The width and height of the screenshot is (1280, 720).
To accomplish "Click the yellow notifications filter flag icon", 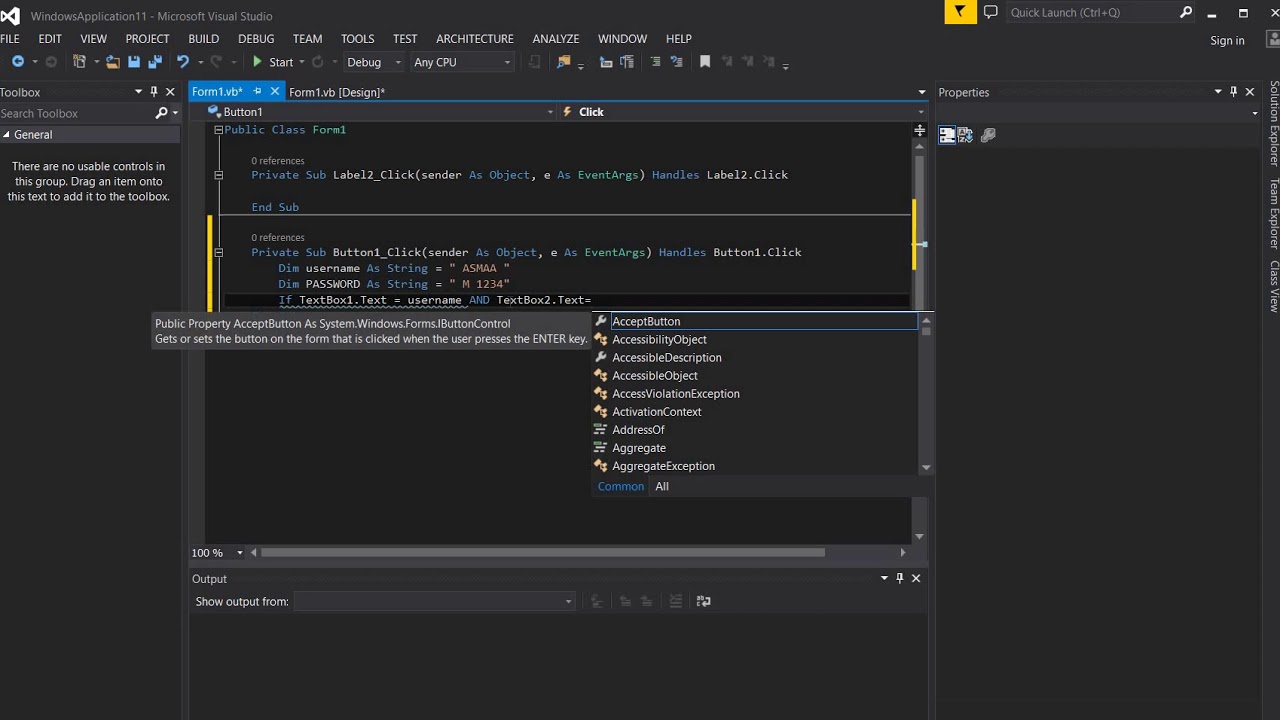I will [x=960, y=12].
